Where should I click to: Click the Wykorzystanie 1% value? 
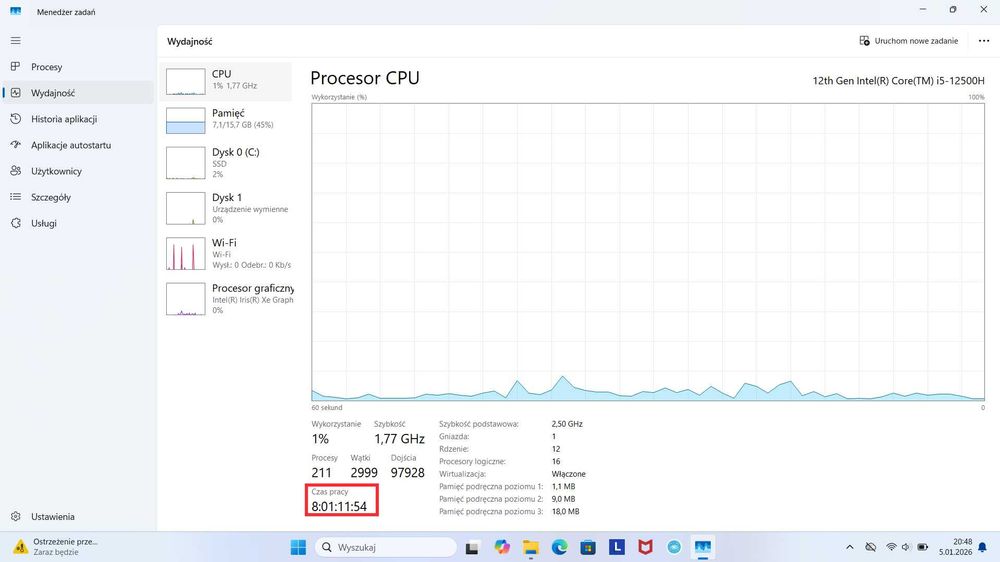pos(320,439)
